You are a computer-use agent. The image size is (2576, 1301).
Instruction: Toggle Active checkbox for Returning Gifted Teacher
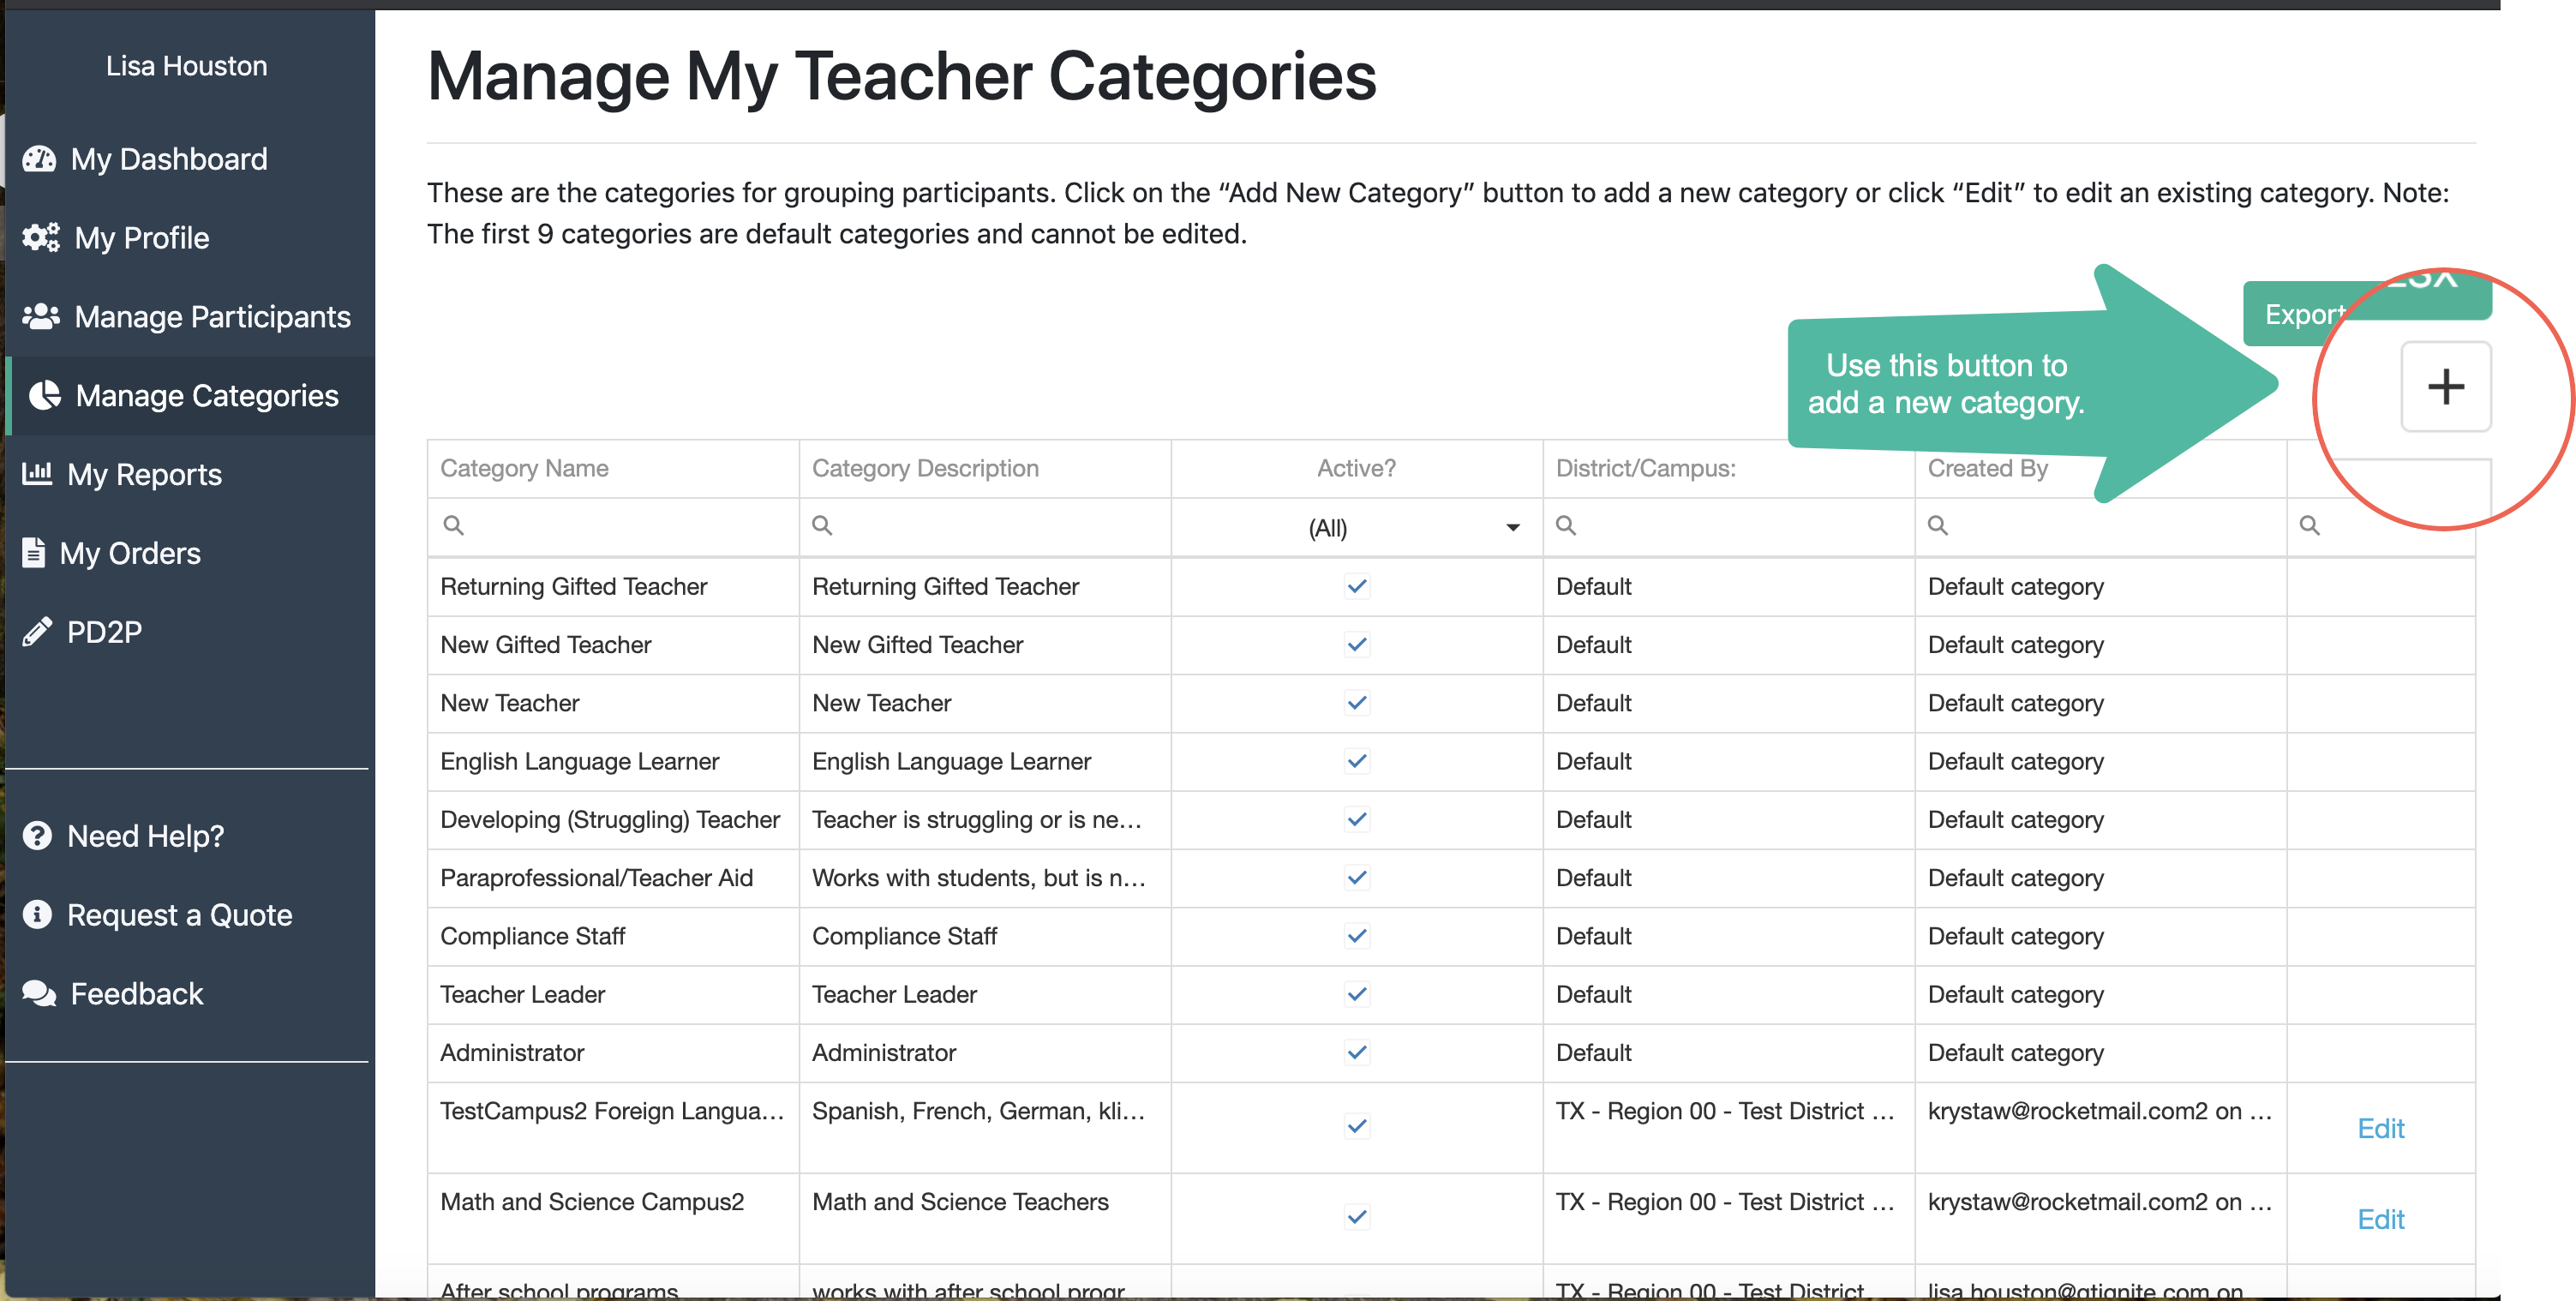click(x=1356, y=587)
